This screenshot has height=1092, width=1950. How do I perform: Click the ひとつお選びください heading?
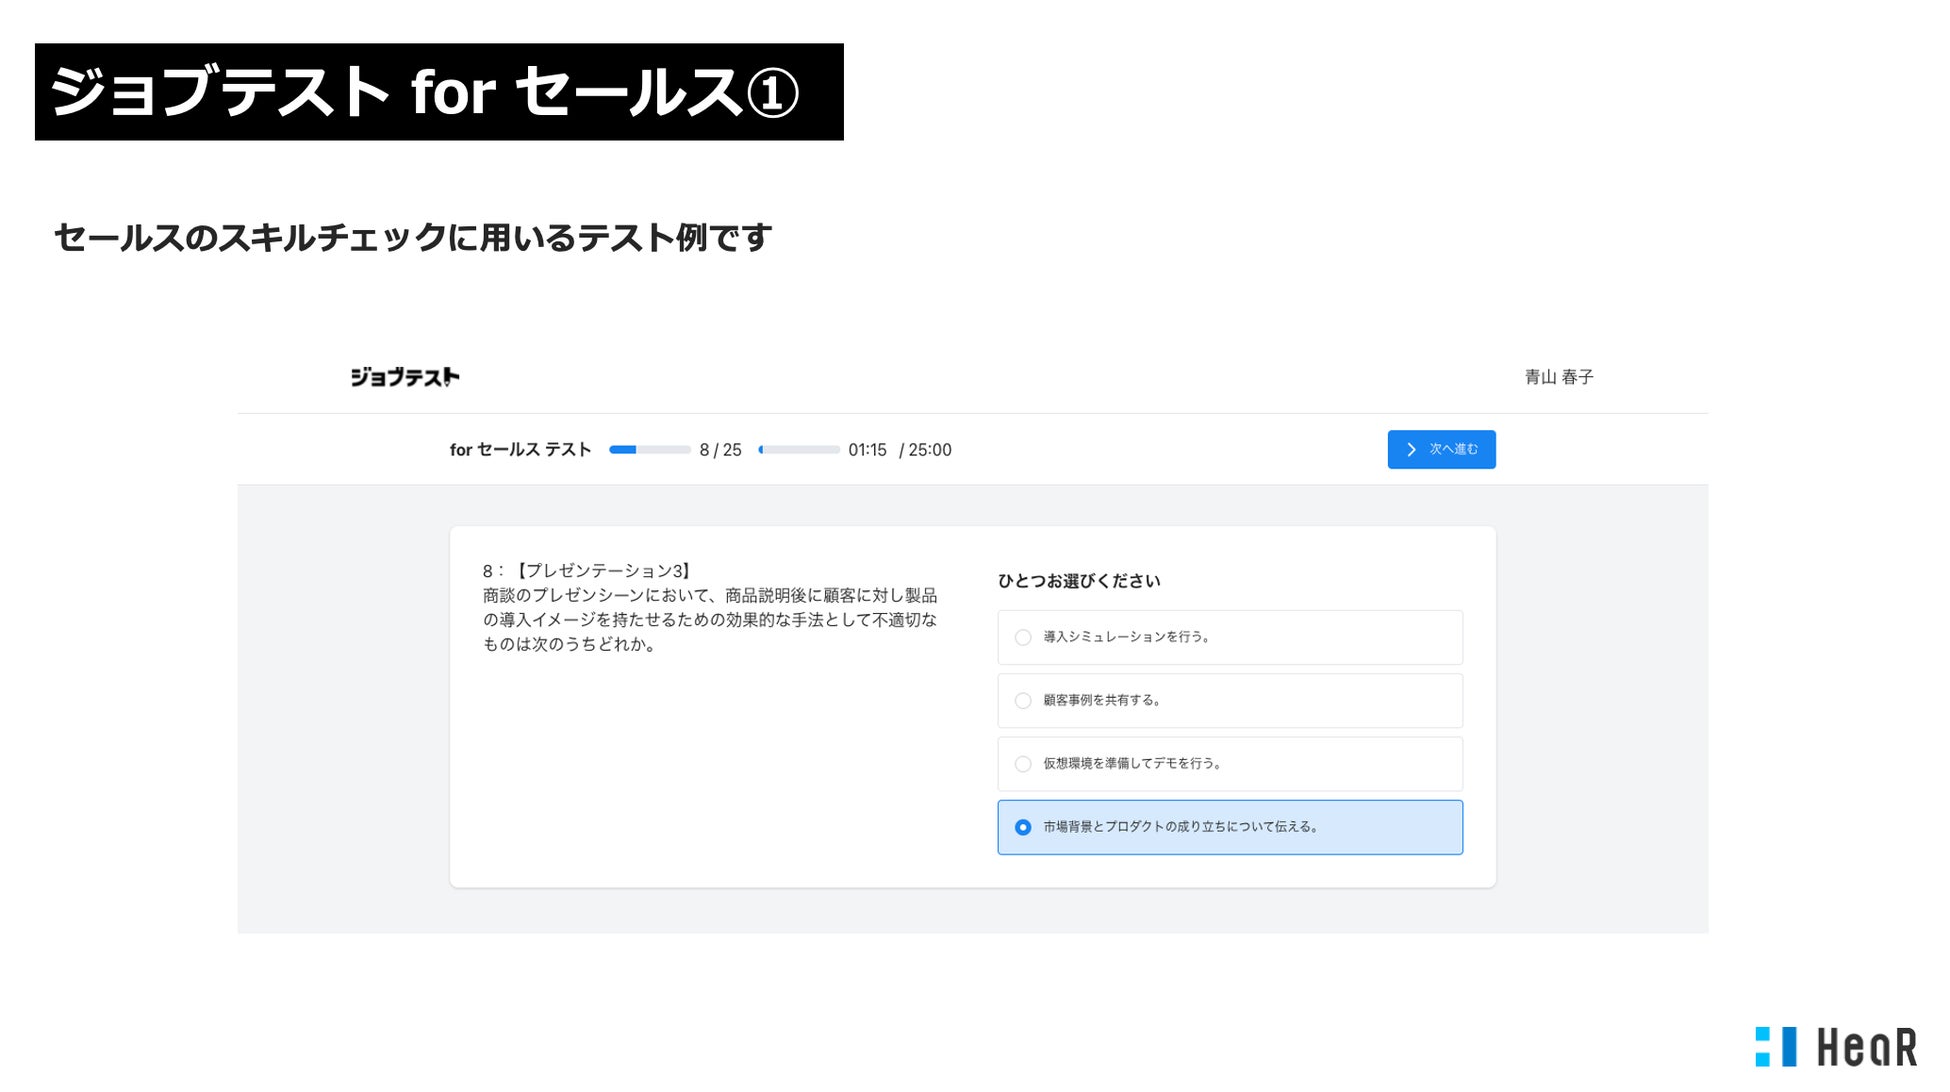click(1078, 581)
